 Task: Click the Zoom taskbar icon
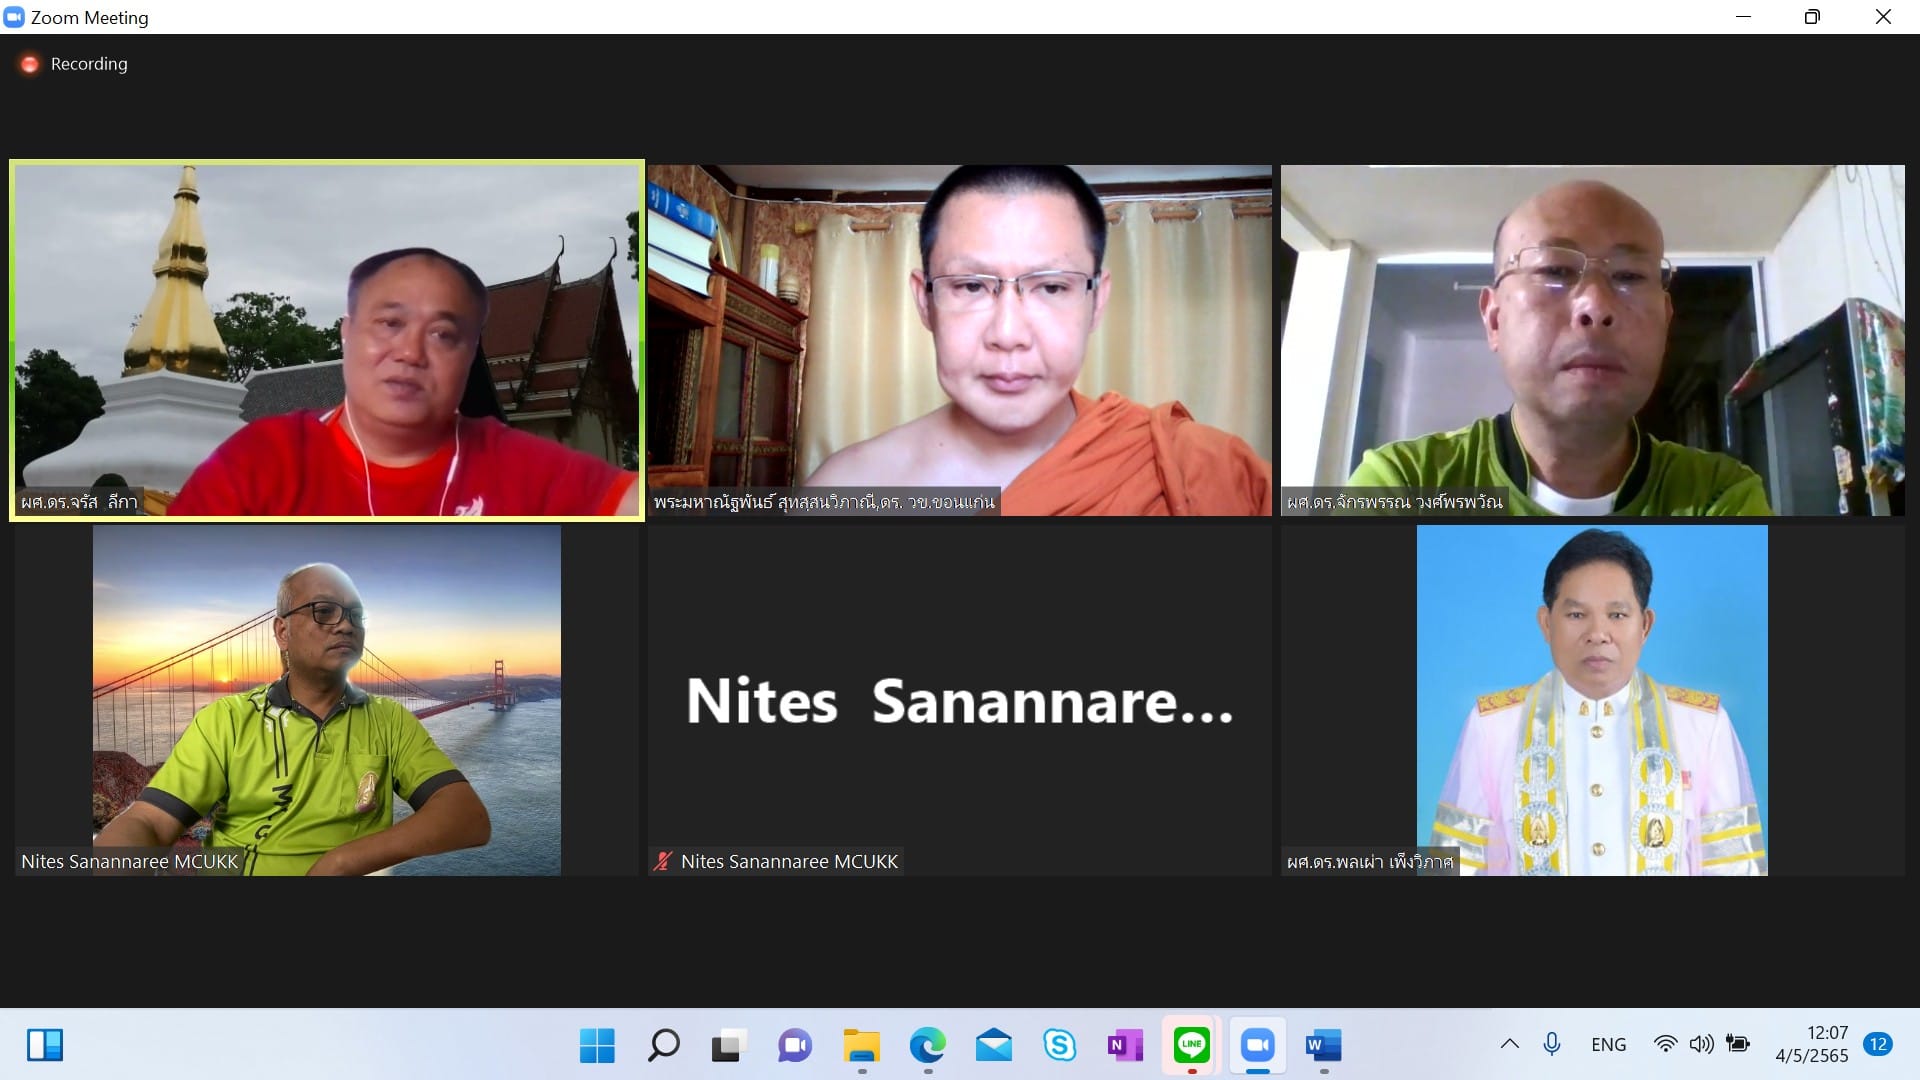1257,1045
